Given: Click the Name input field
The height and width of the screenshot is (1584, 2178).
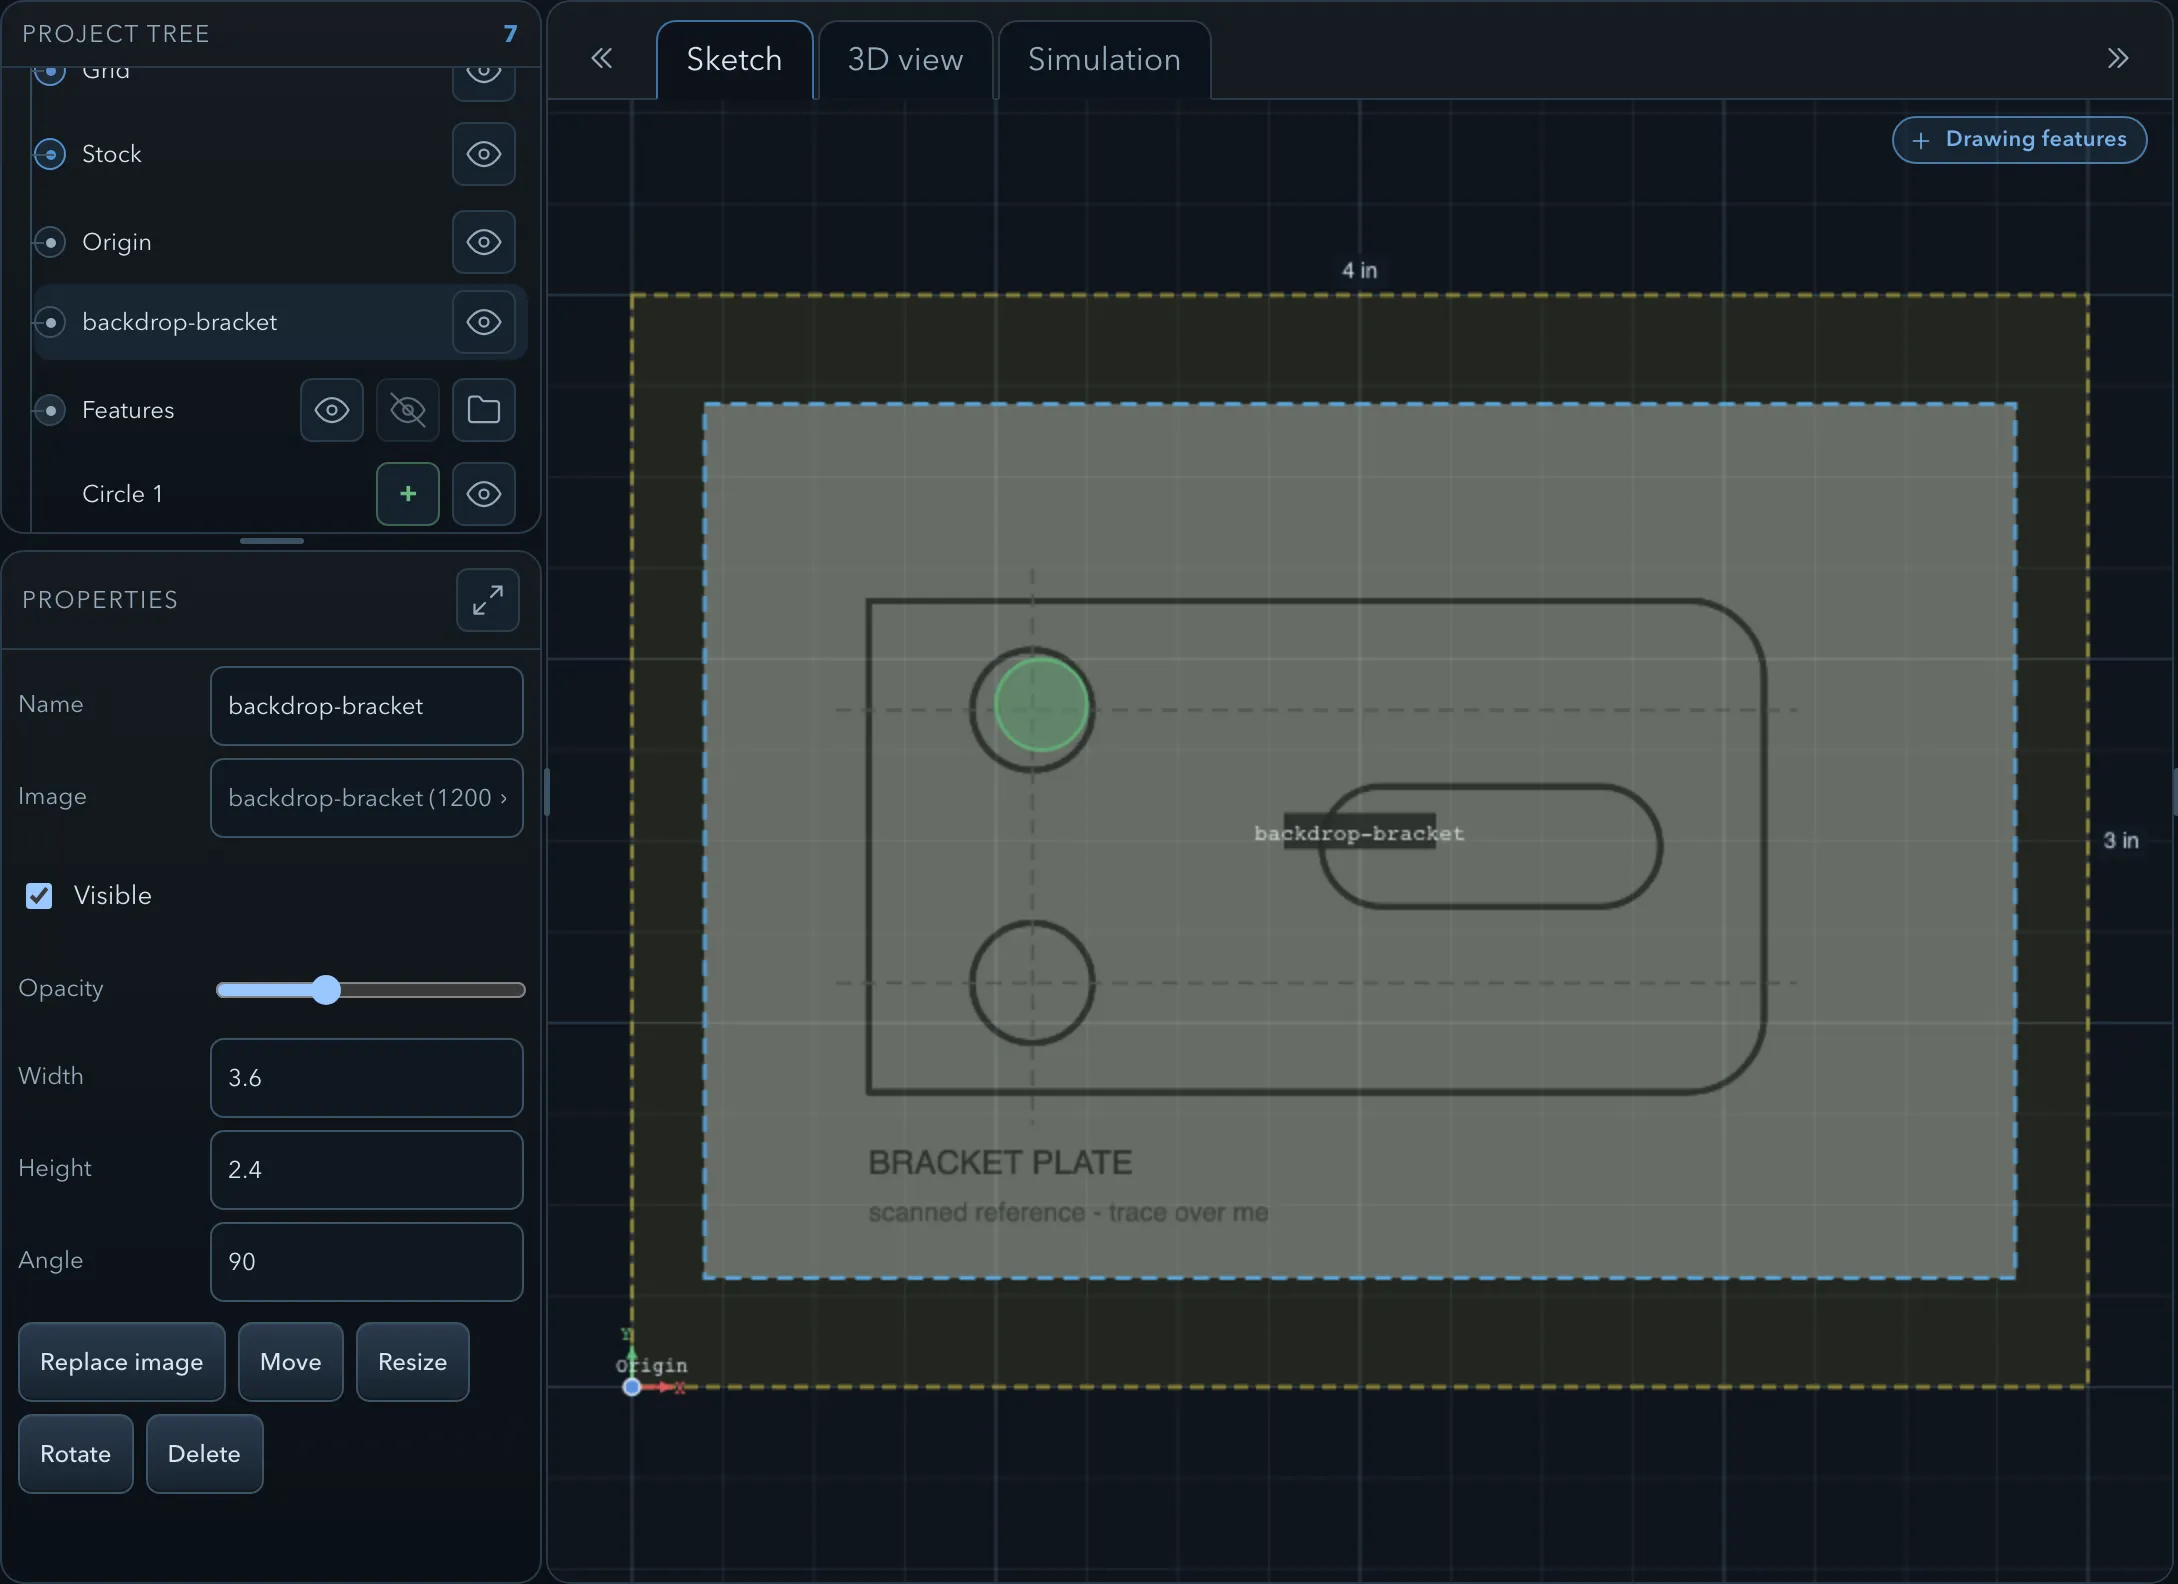Looking at the screenshot, I should (x=367, y=706).
